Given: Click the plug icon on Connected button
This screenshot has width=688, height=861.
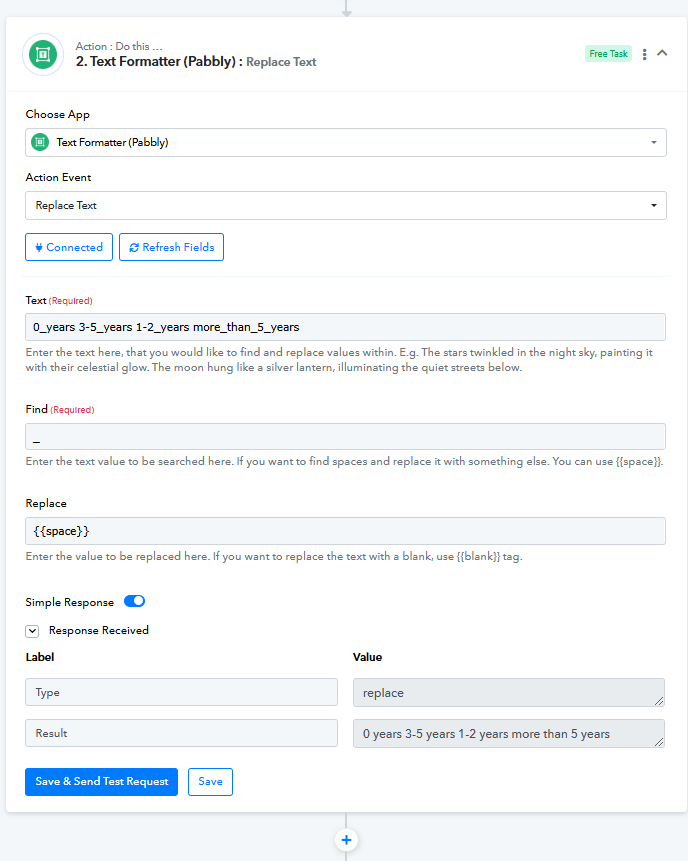Looking at the screenshot, I should coord(39,248).
